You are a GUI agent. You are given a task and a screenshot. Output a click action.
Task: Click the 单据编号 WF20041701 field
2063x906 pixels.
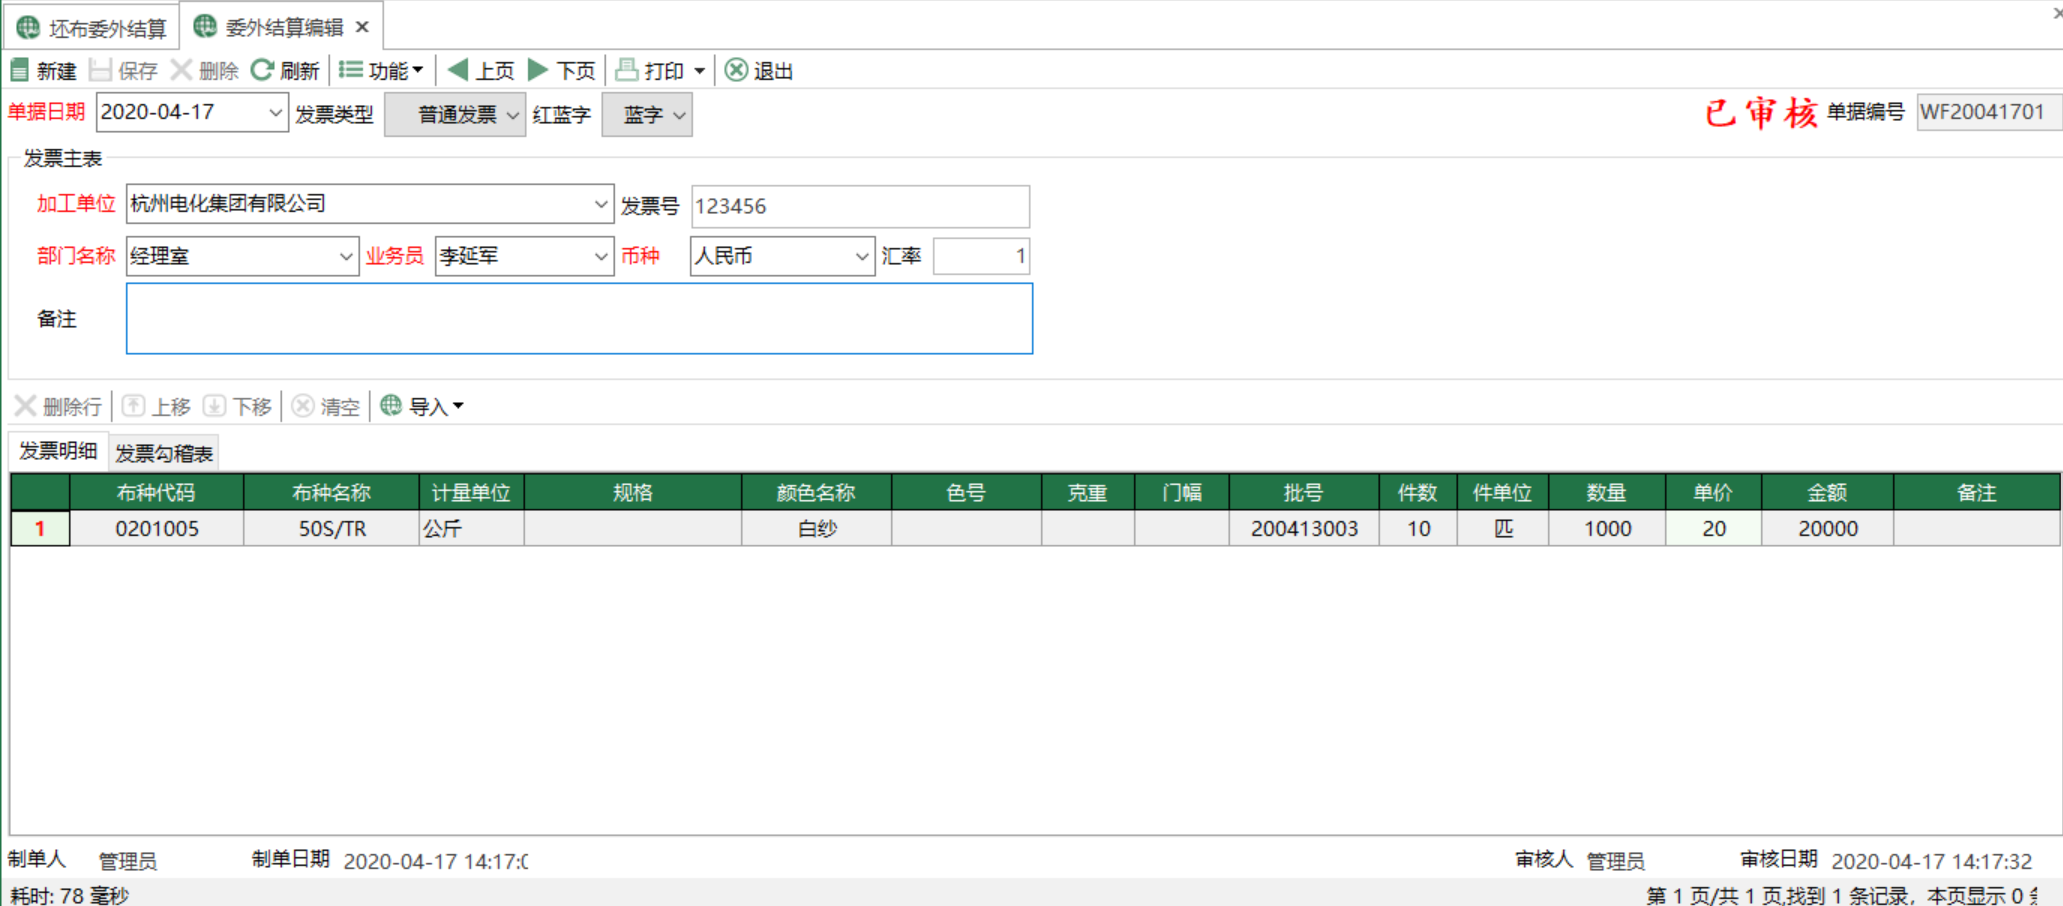[x=1989, y=112]
